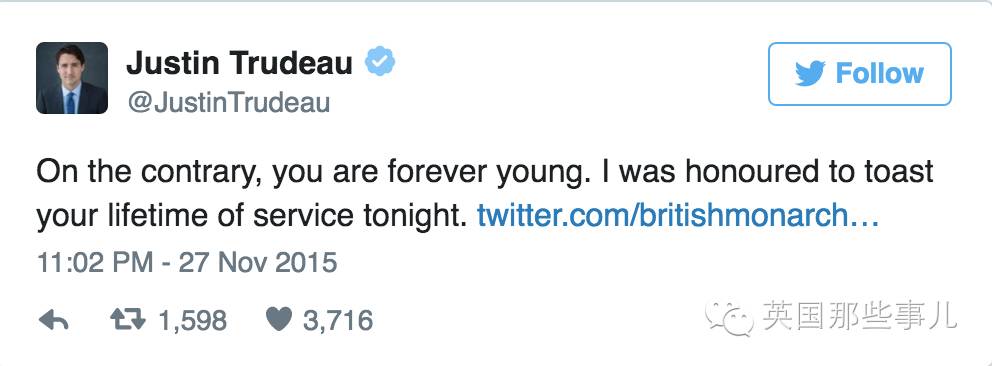Open the profile avatar photo
This screenshot has height=366, width=992.
coord(71,78)
